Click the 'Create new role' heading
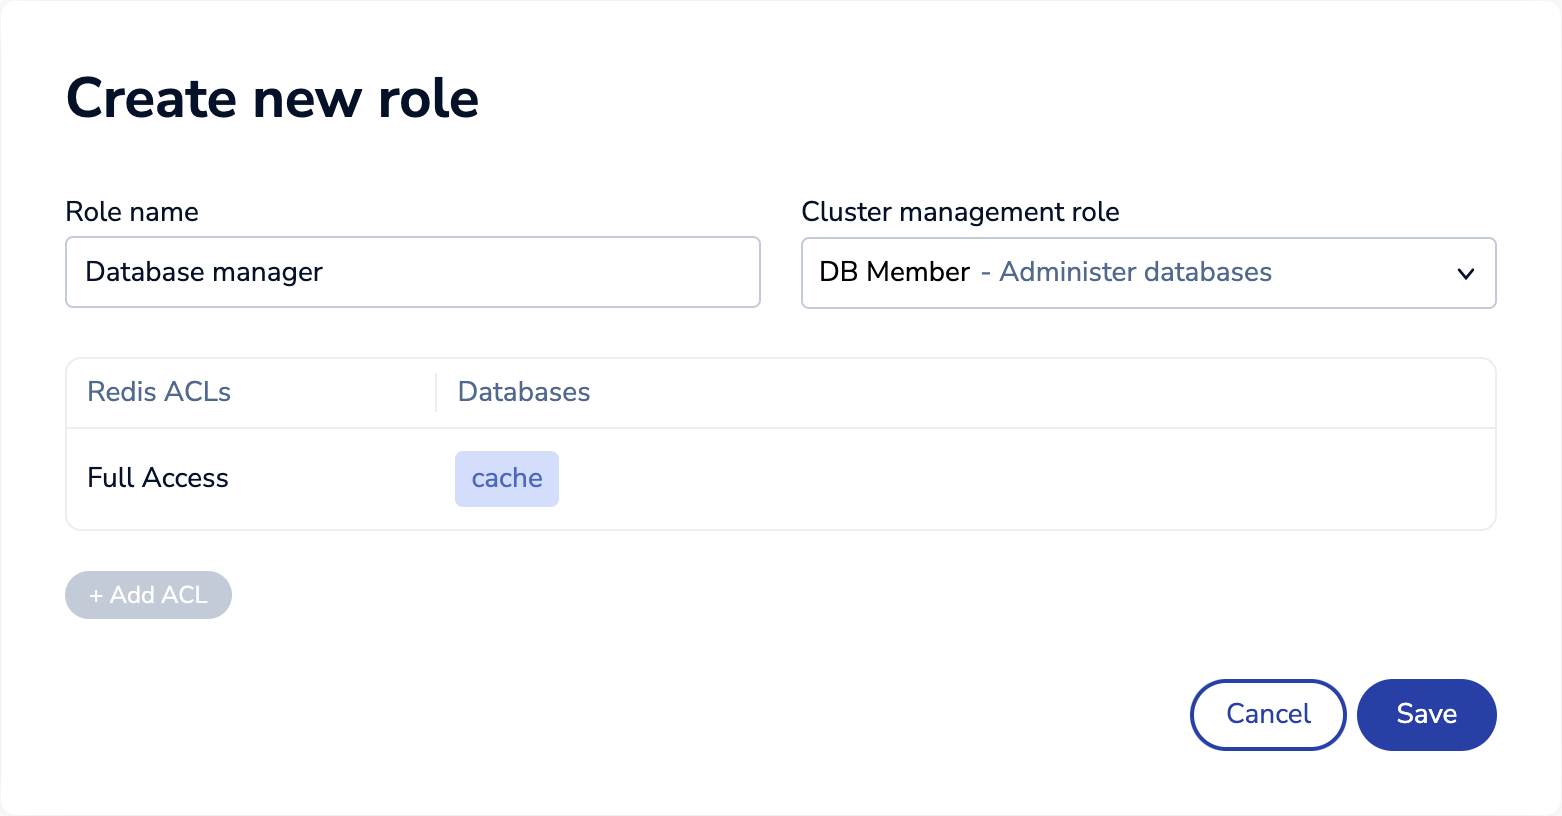 tap(272, 98)
